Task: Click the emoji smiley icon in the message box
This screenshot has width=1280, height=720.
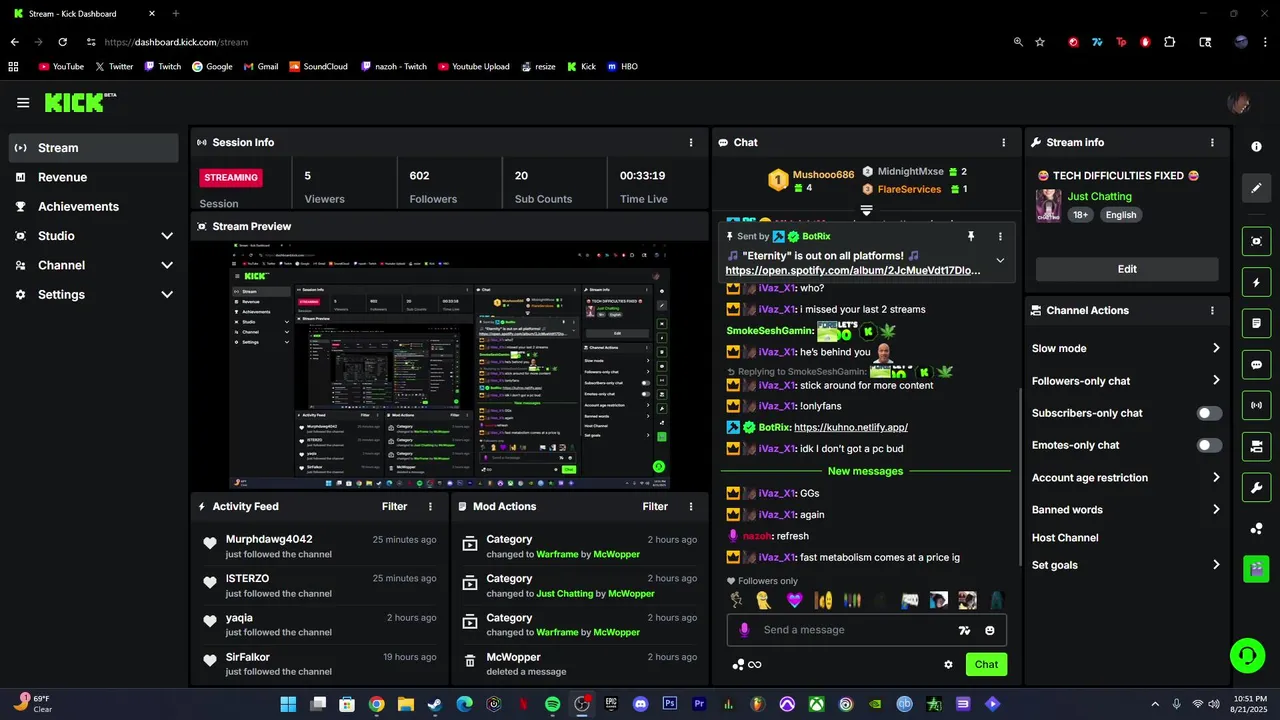Action: 990,630
